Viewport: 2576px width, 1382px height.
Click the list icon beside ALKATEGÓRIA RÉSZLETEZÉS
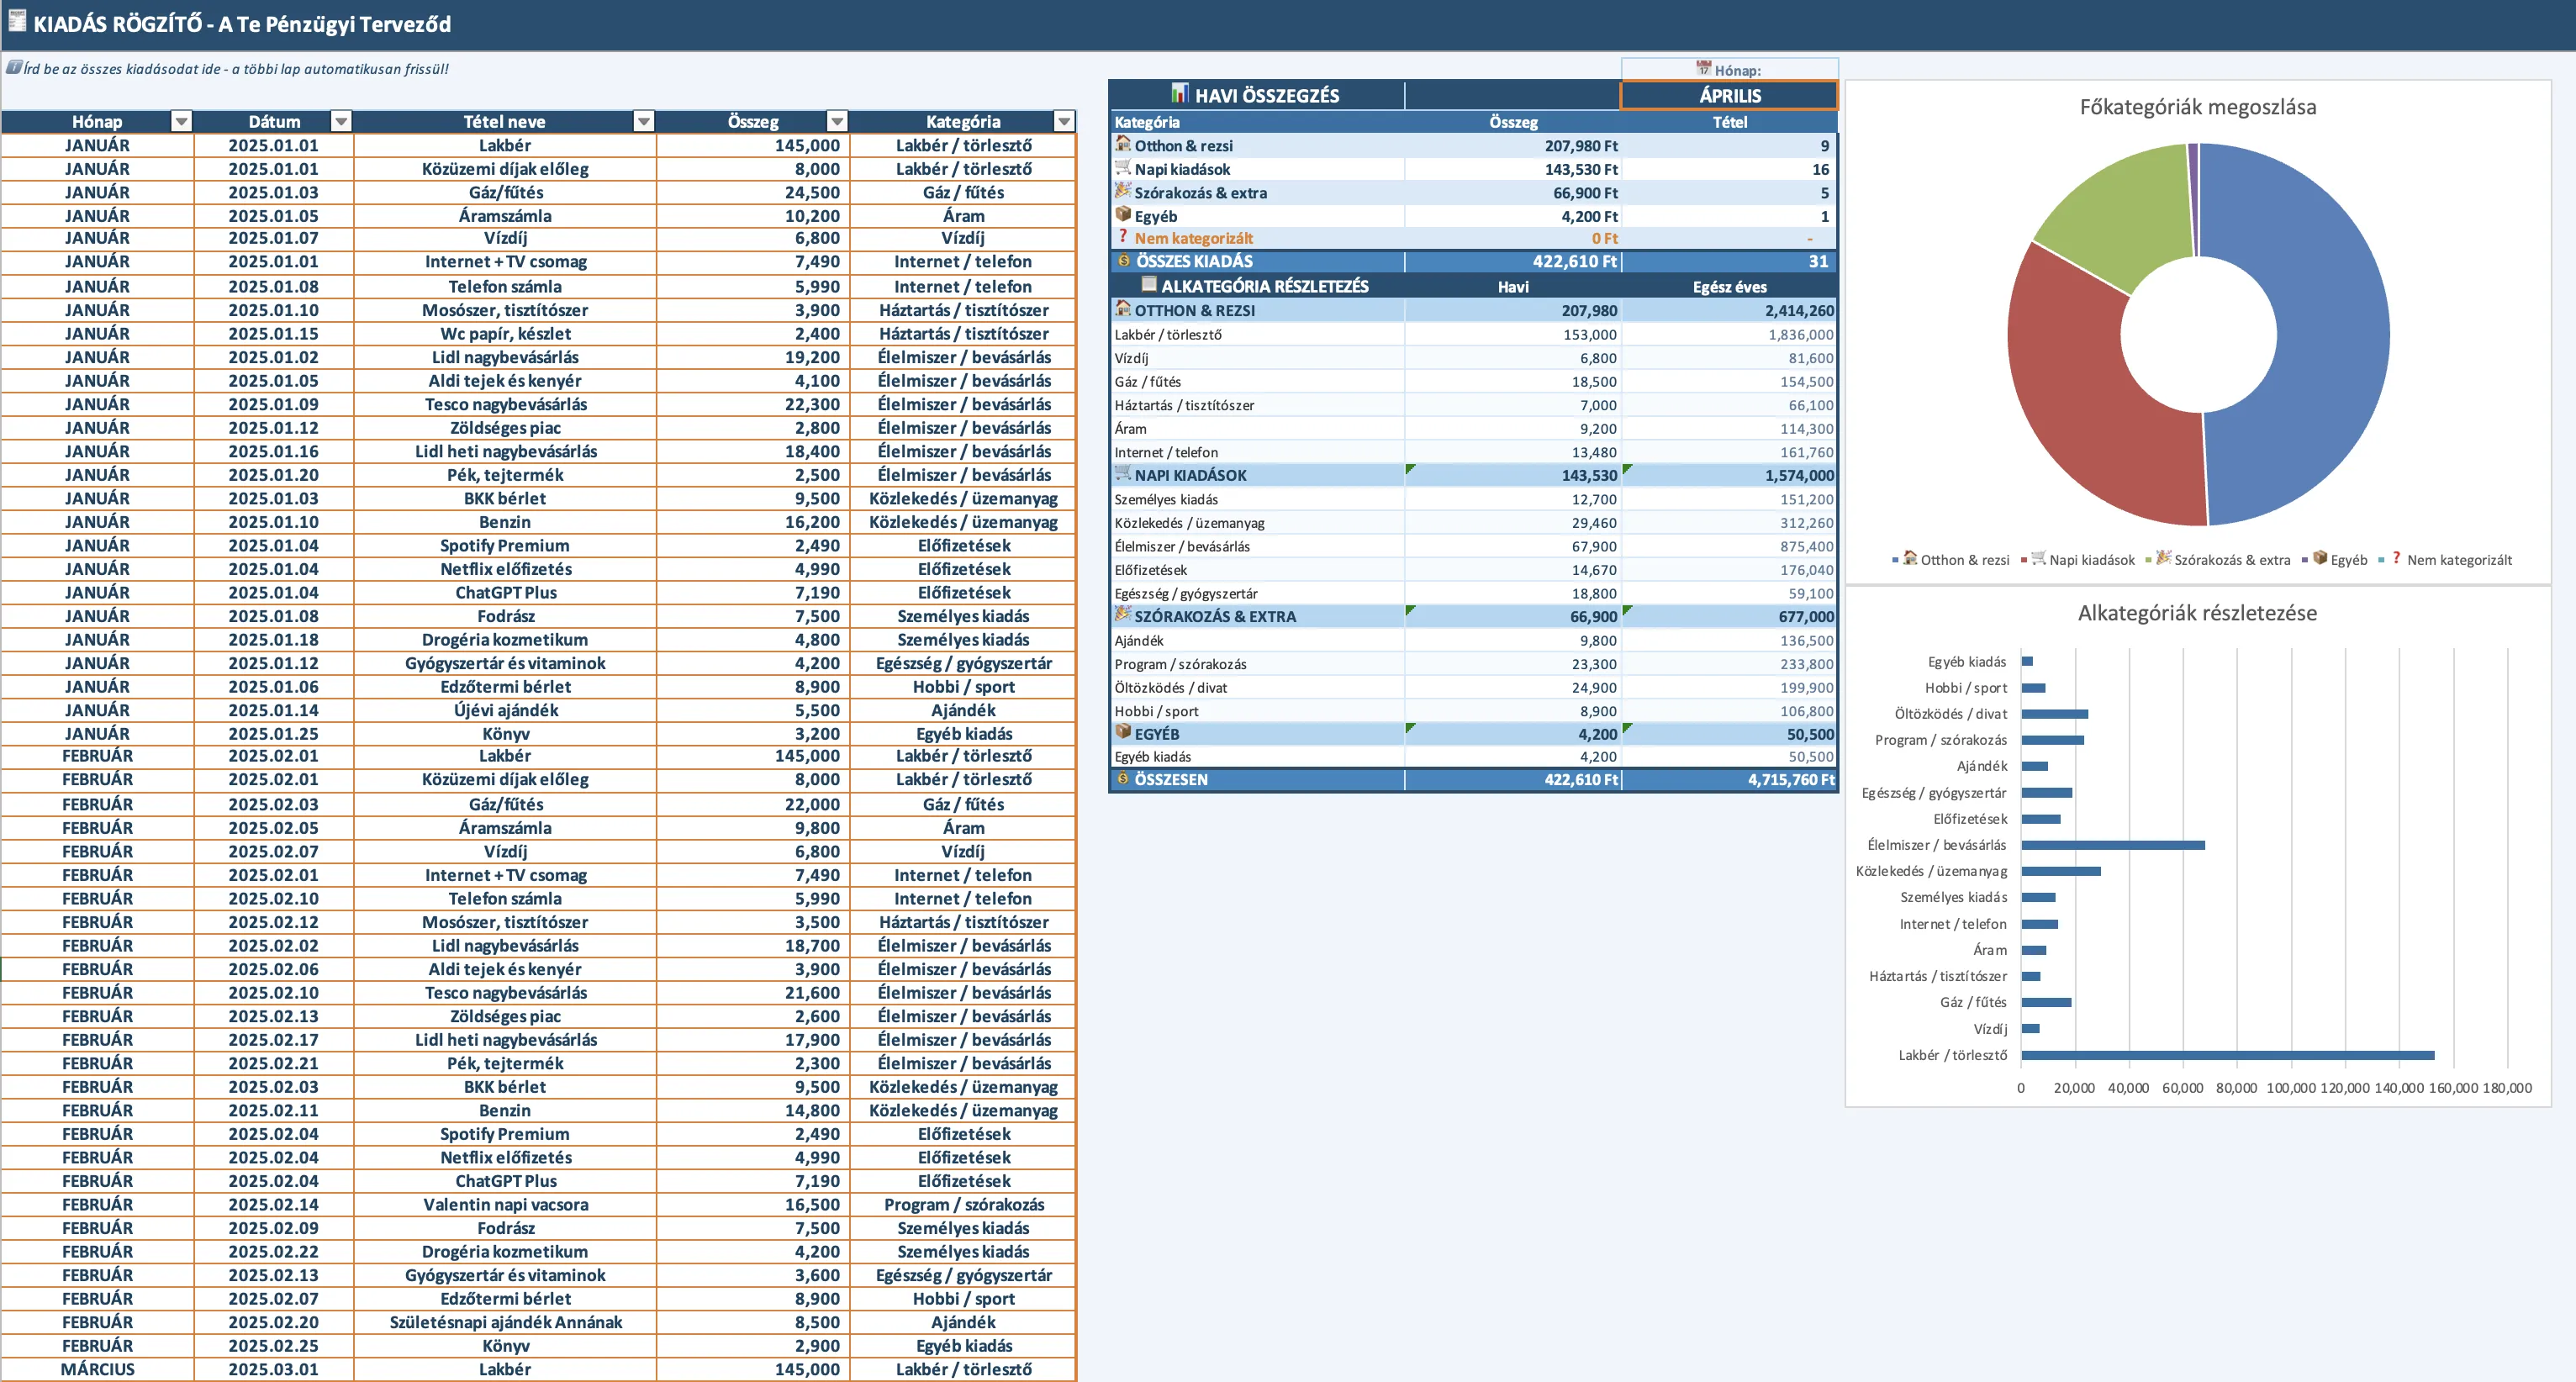(1149, 285)
